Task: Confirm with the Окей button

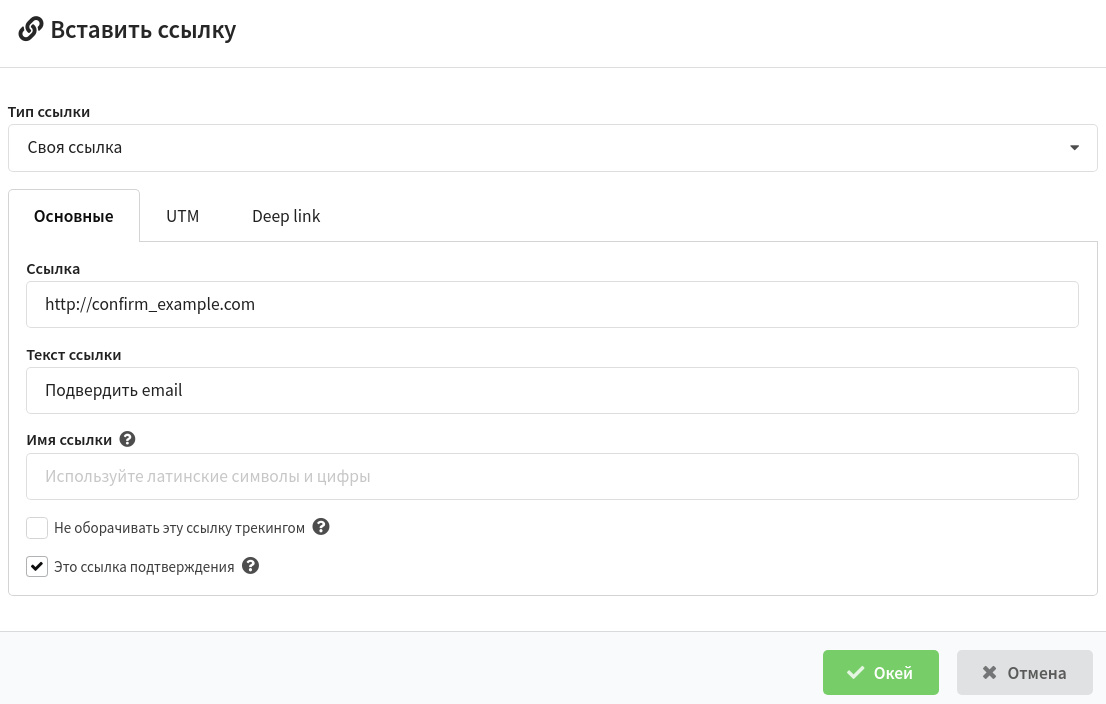Action: (880, 673)
